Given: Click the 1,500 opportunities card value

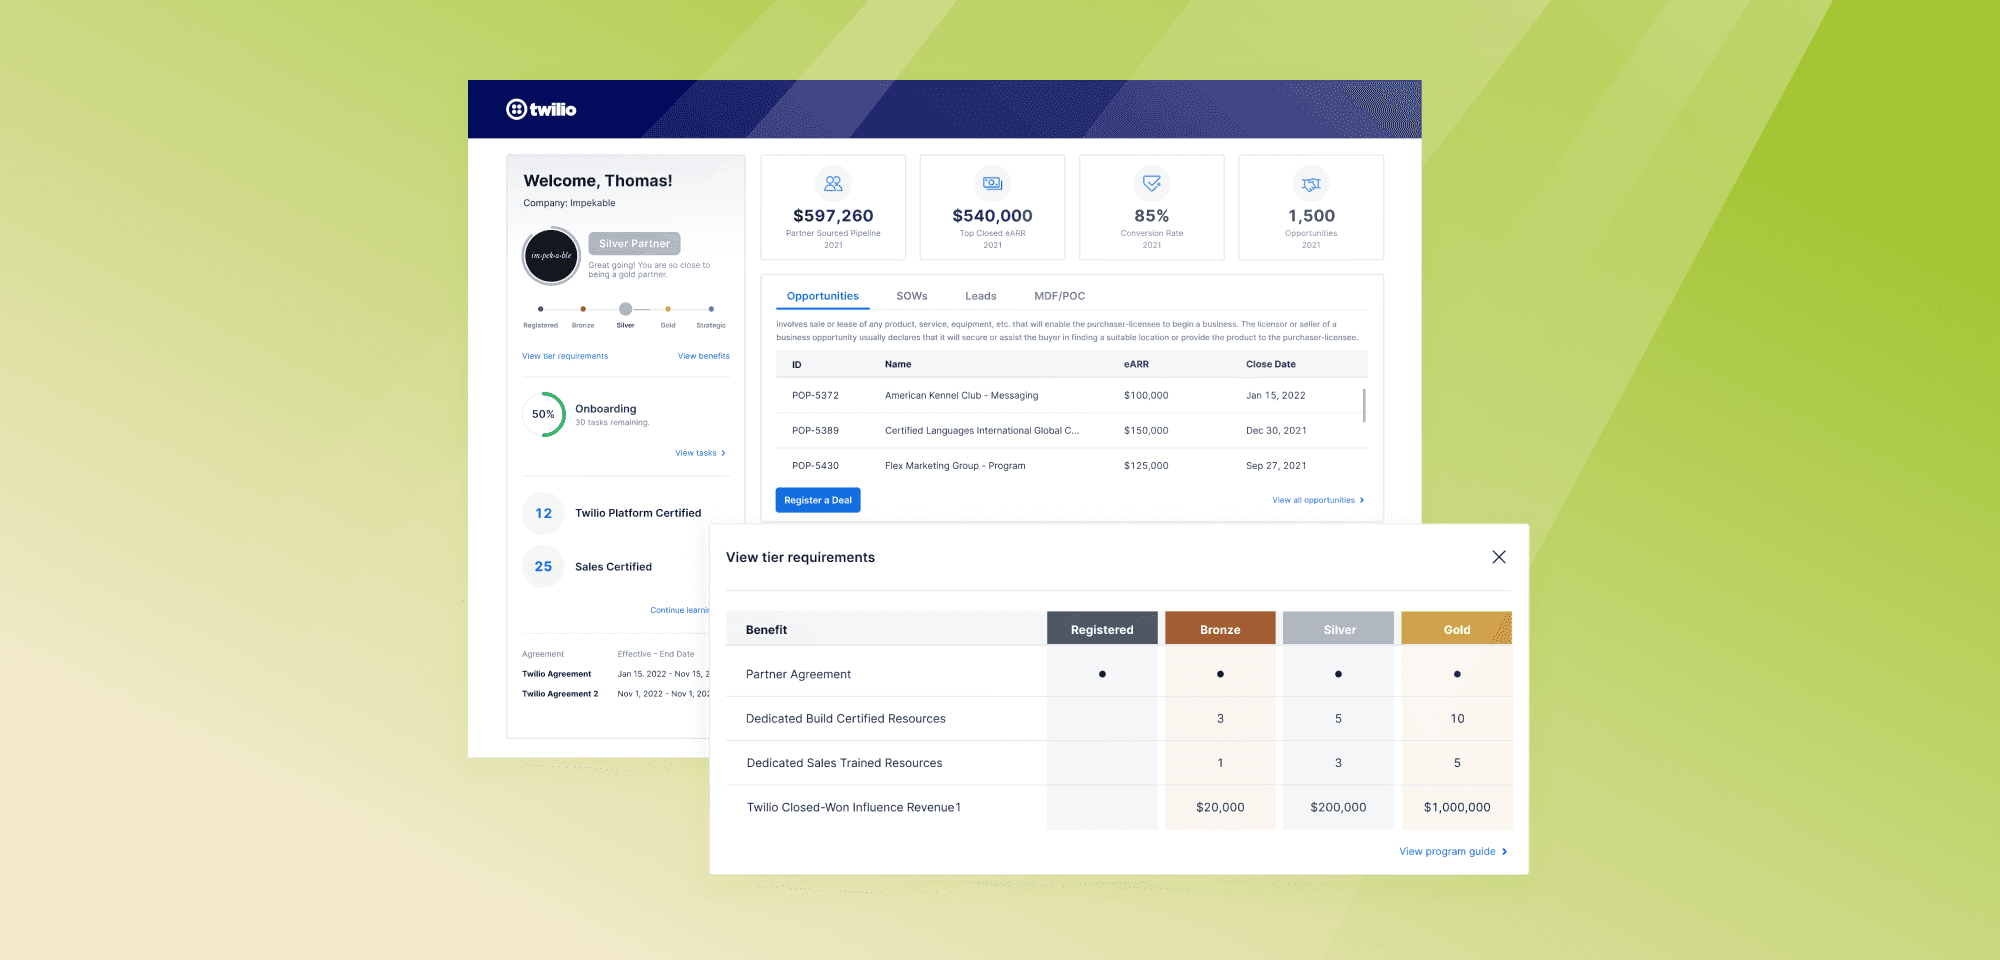Looking at the screenshot, I should click(1311, 216).
